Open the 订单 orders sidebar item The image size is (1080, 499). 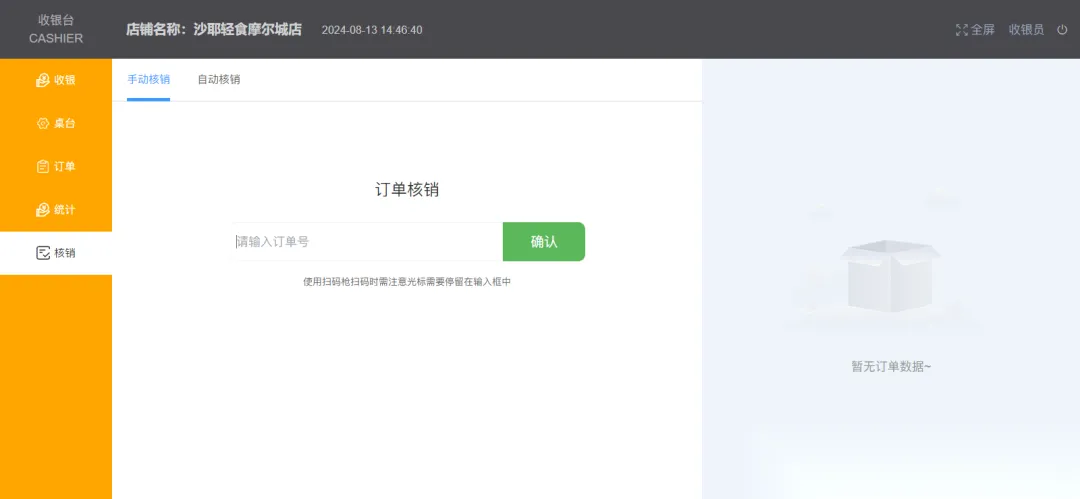click(56, 167)
